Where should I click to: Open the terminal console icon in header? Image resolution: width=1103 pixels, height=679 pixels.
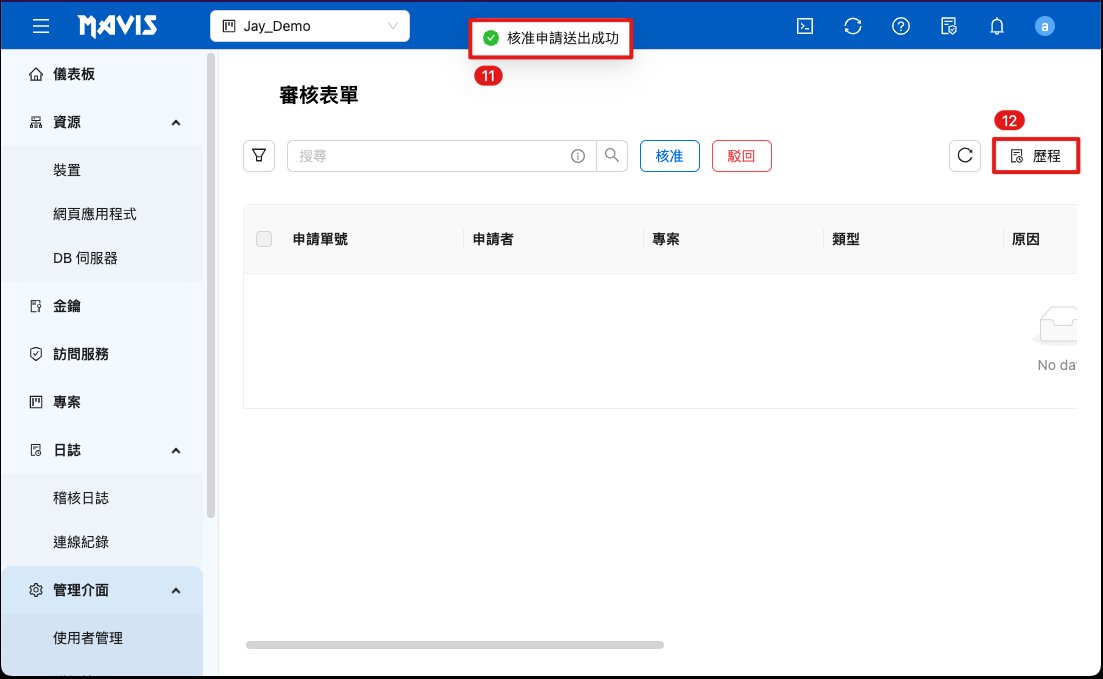tap(804, 26)
